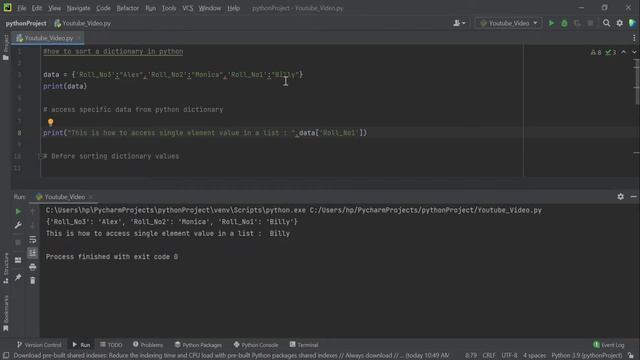This screenshot has height=360, width=640.
Task: Go to previous highlighted error arrow
Action: click(x=623, y=52)
